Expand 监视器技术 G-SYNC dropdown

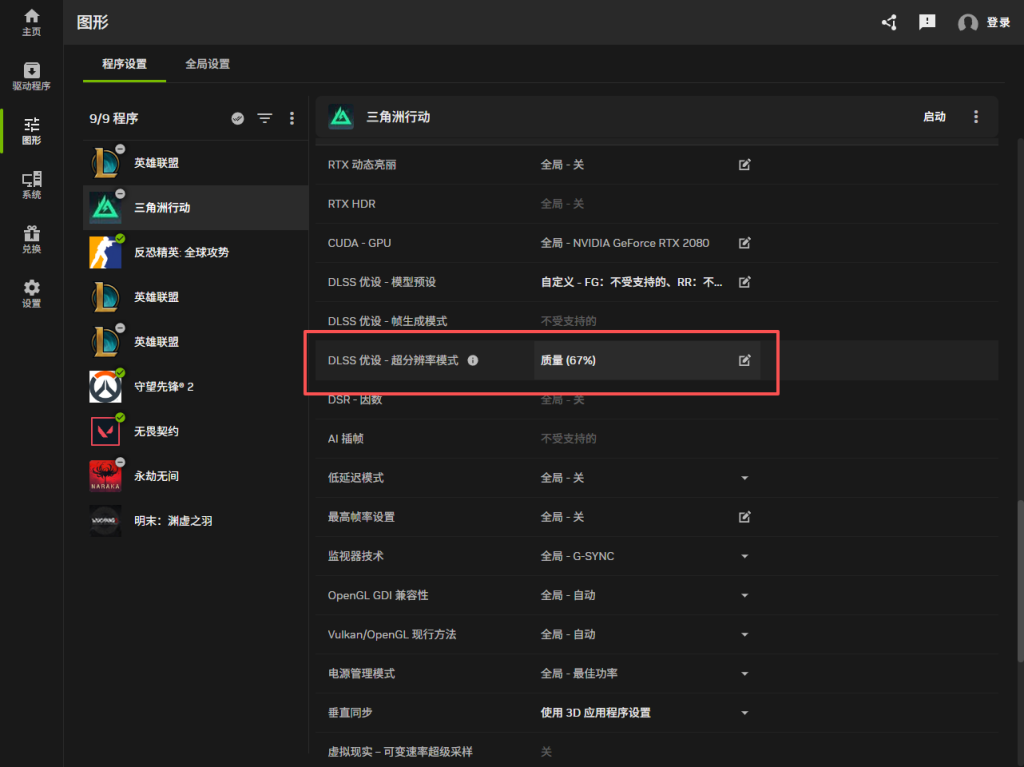point(744,556)
